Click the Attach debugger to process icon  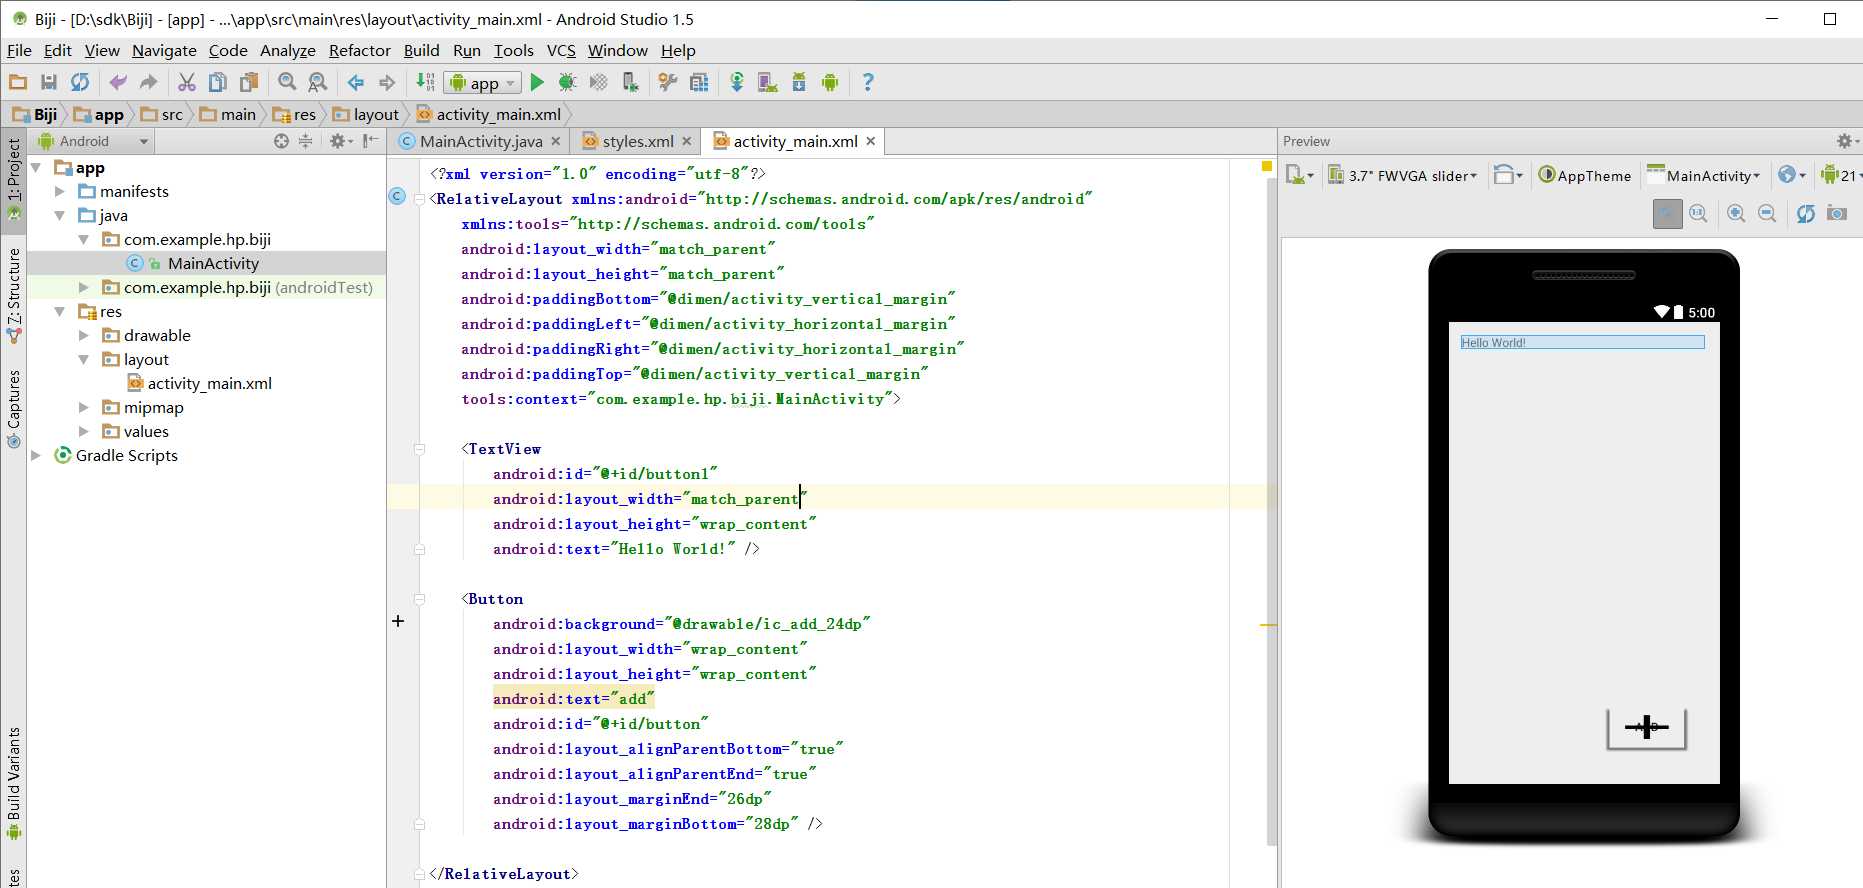coord(630,83)
